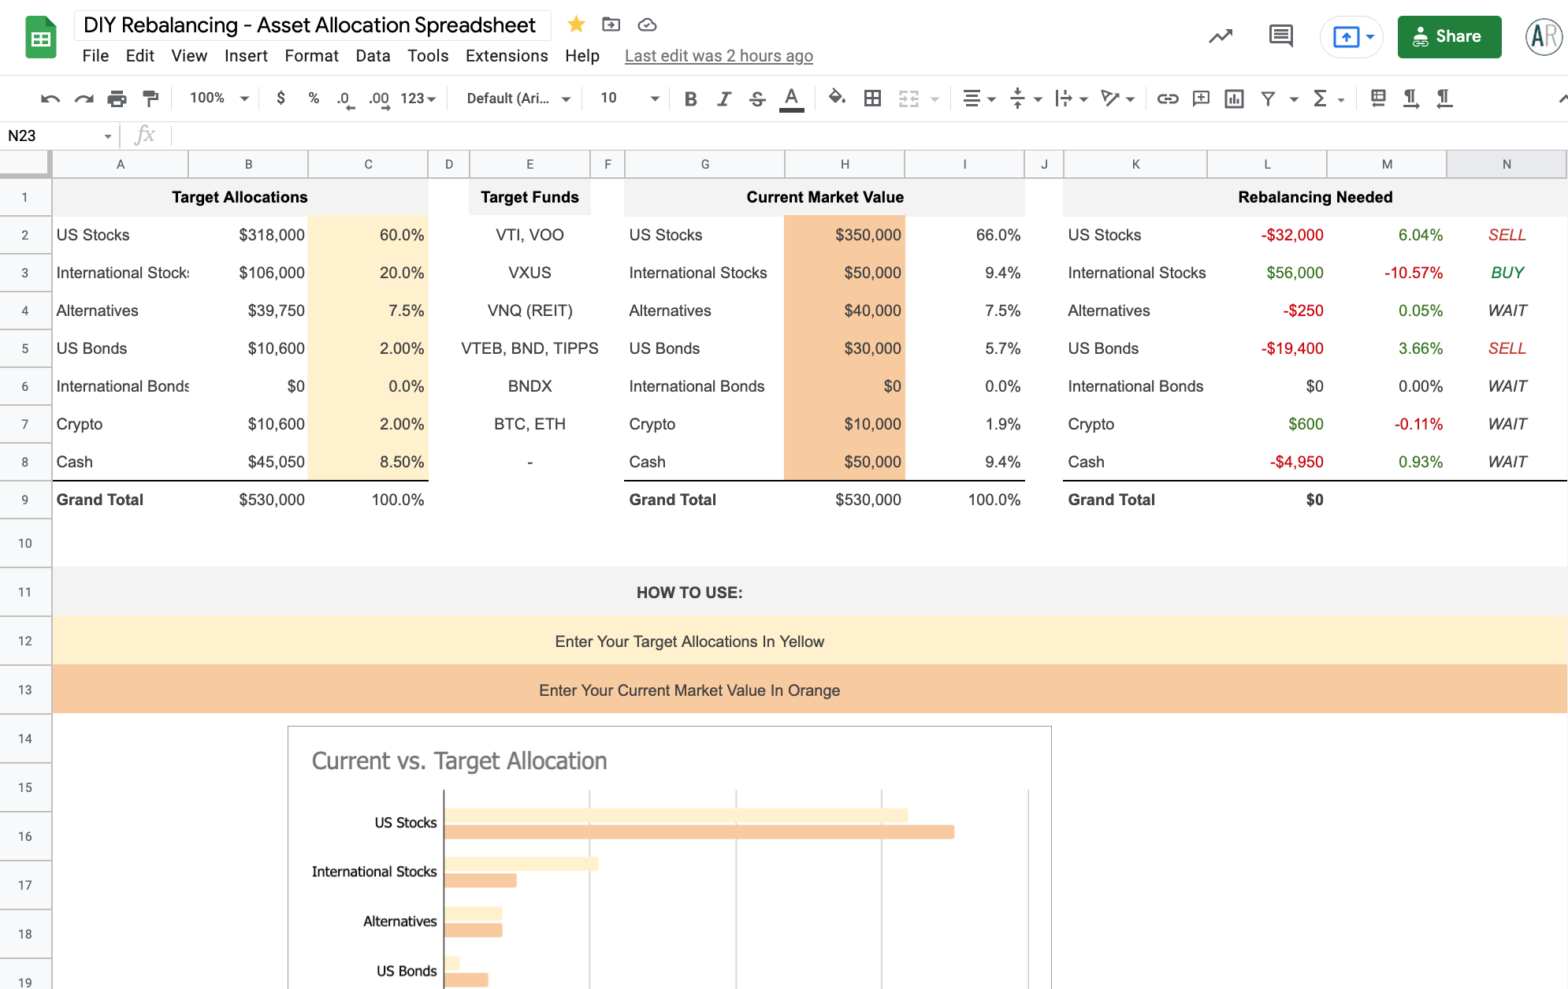1568x989 pixels.
Task: Create a filter with the funnel icon
Action: click(1268, 98)
